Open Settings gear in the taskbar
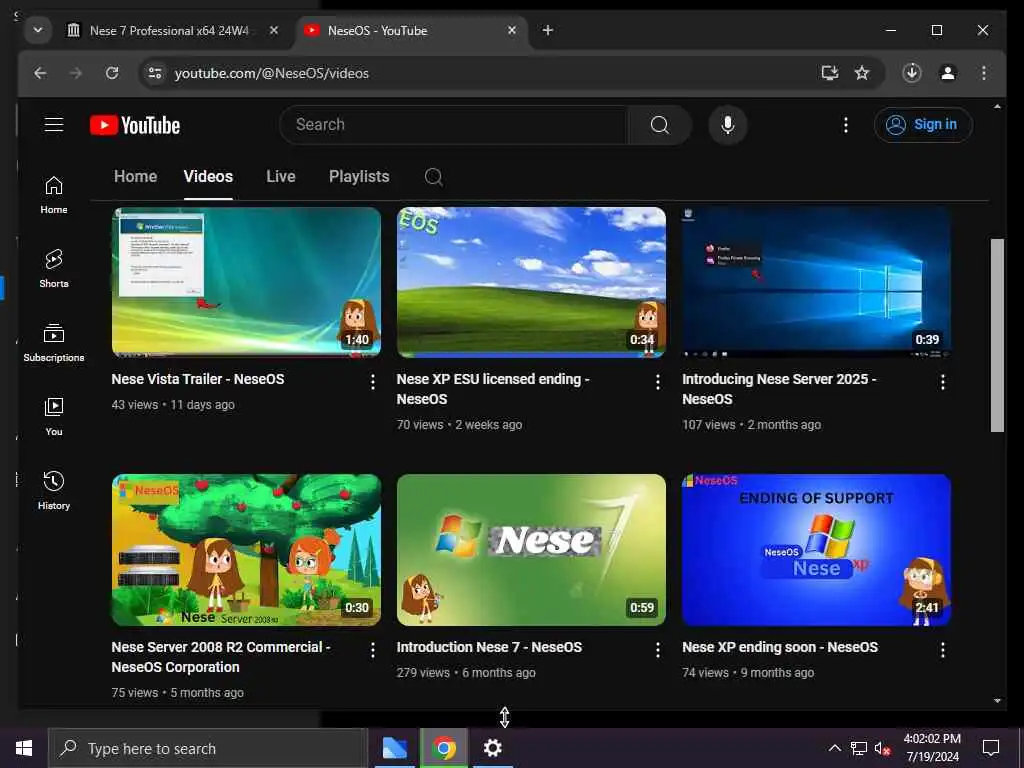 click(492, 748)
